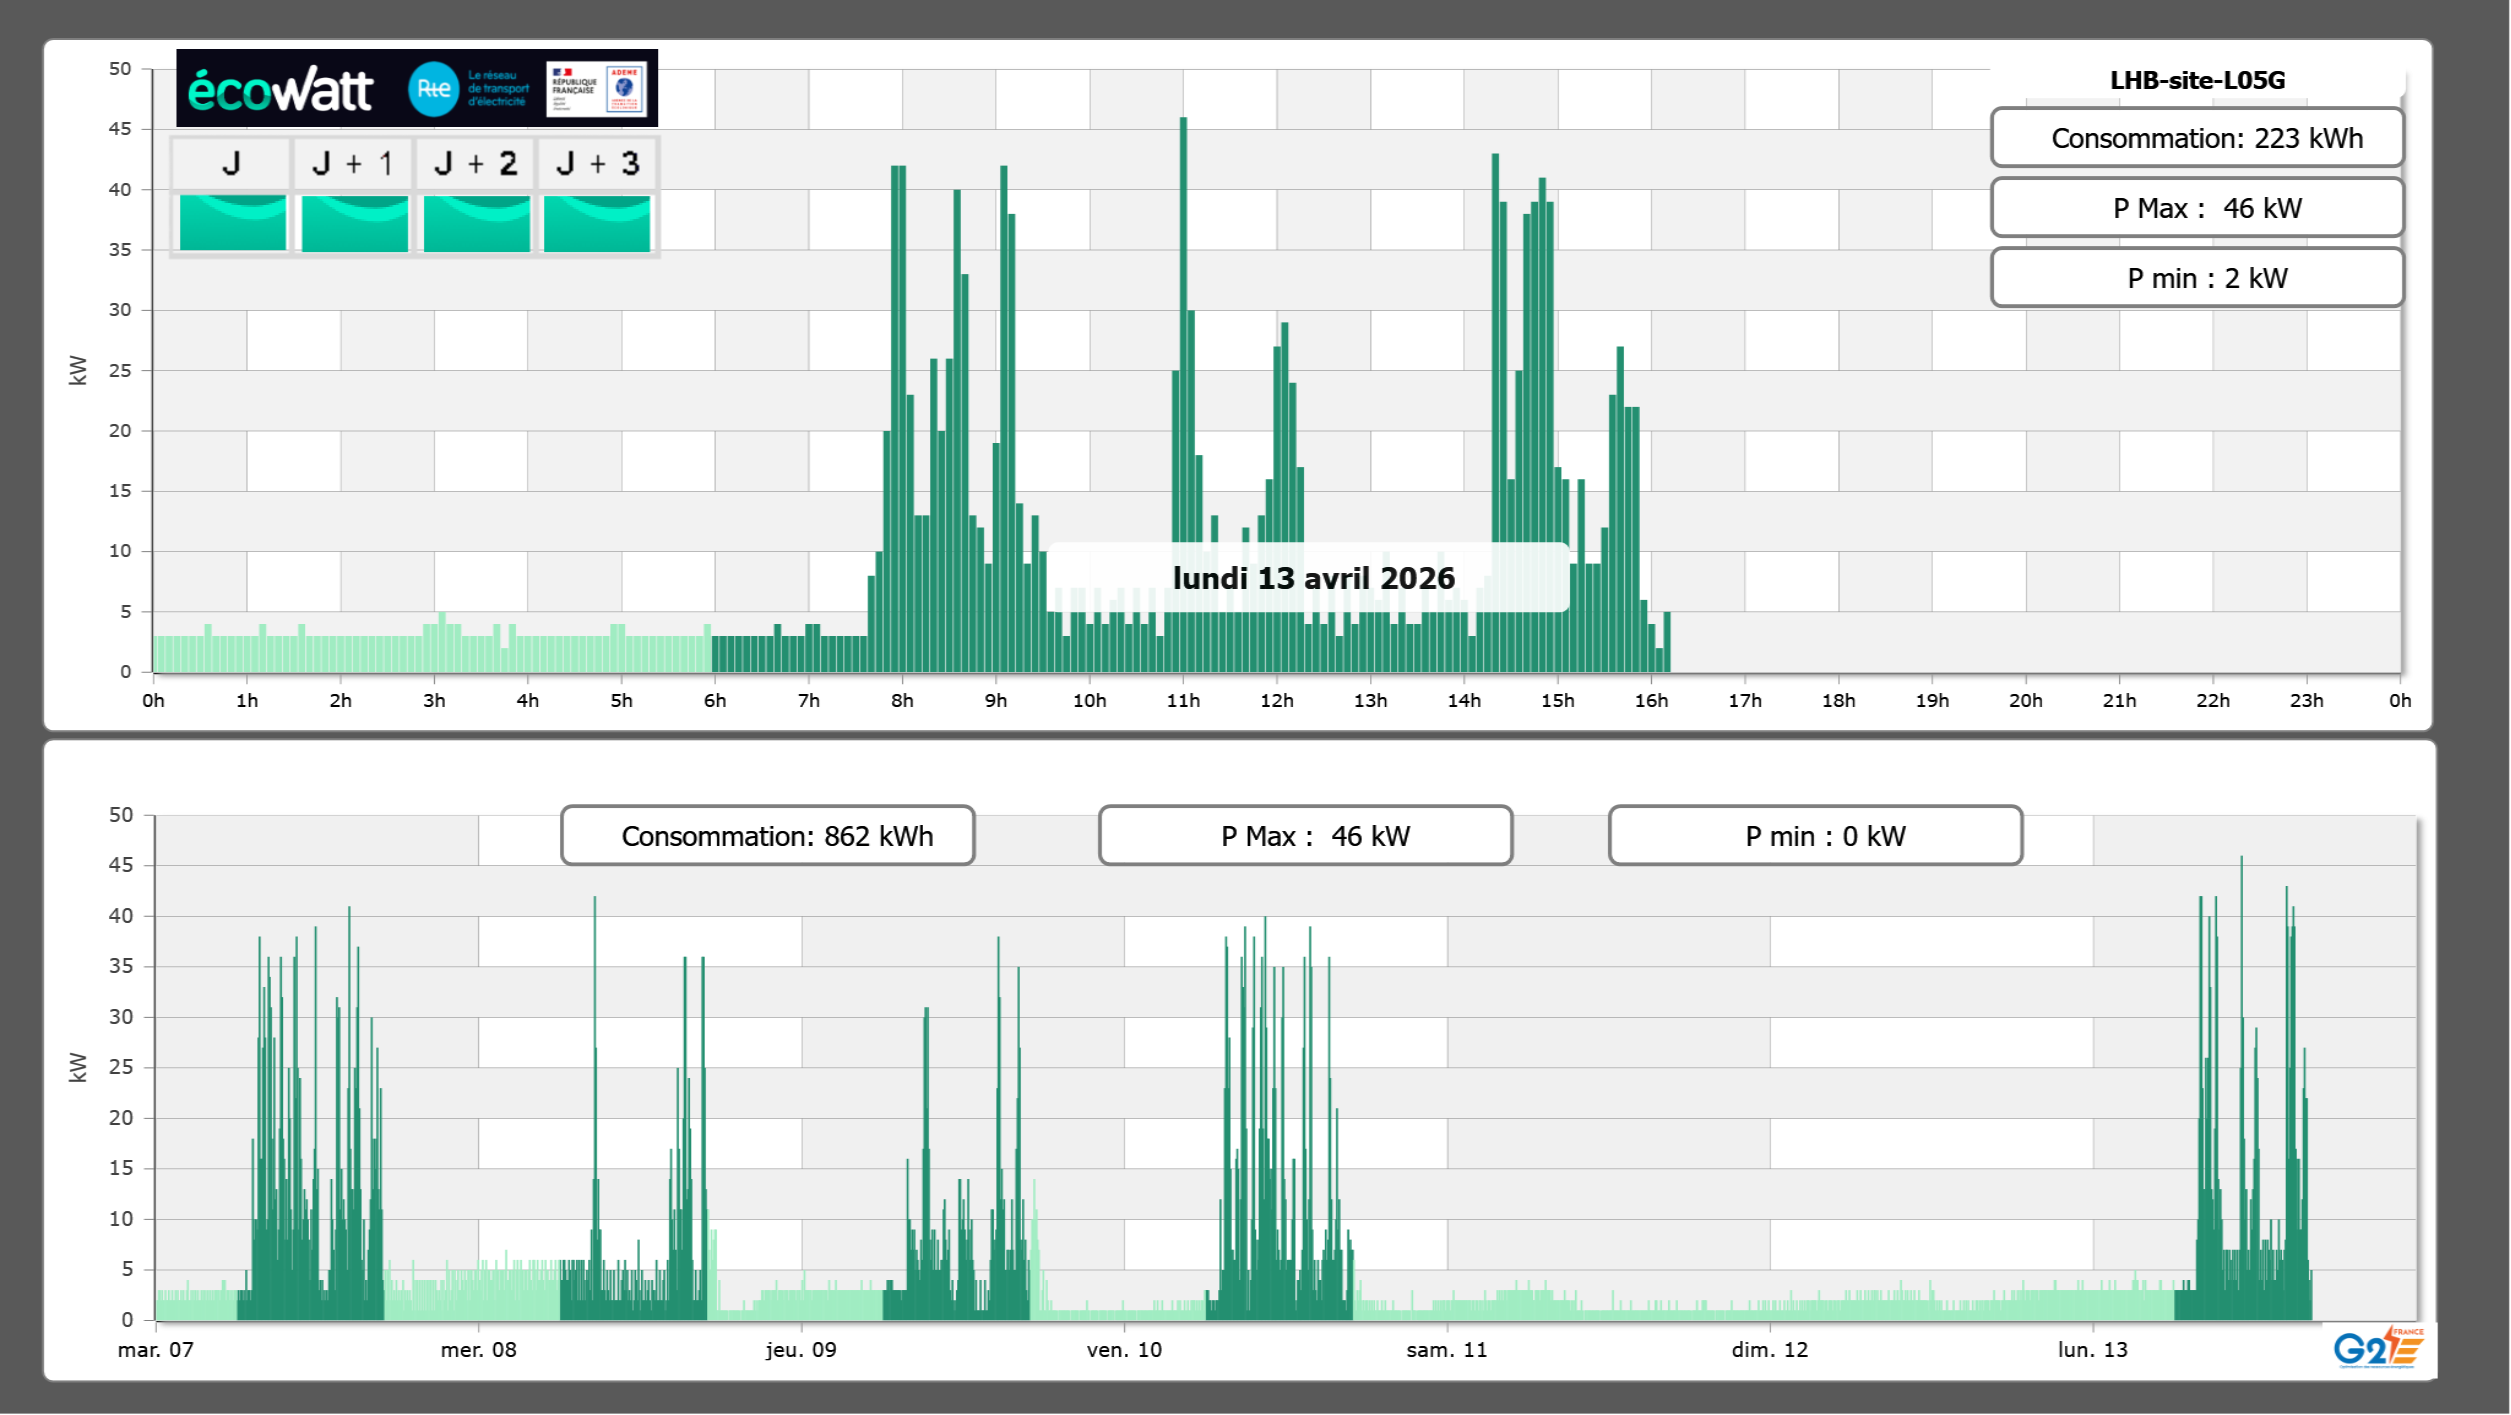Click the green signal icon under J
The height and width of the screenshot is (1415, 2511).
pos(232,223)
